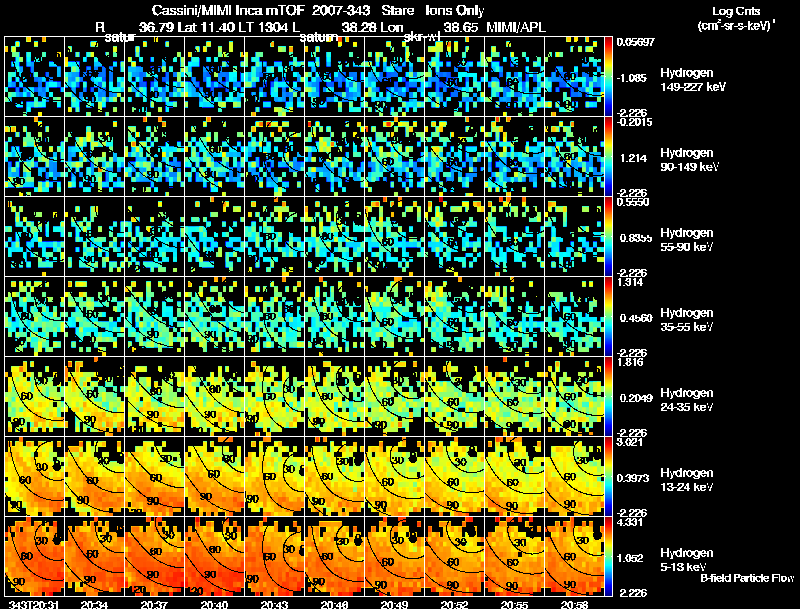
Task: Select the 90-149 keV image at 20:46
Action: 335,157
